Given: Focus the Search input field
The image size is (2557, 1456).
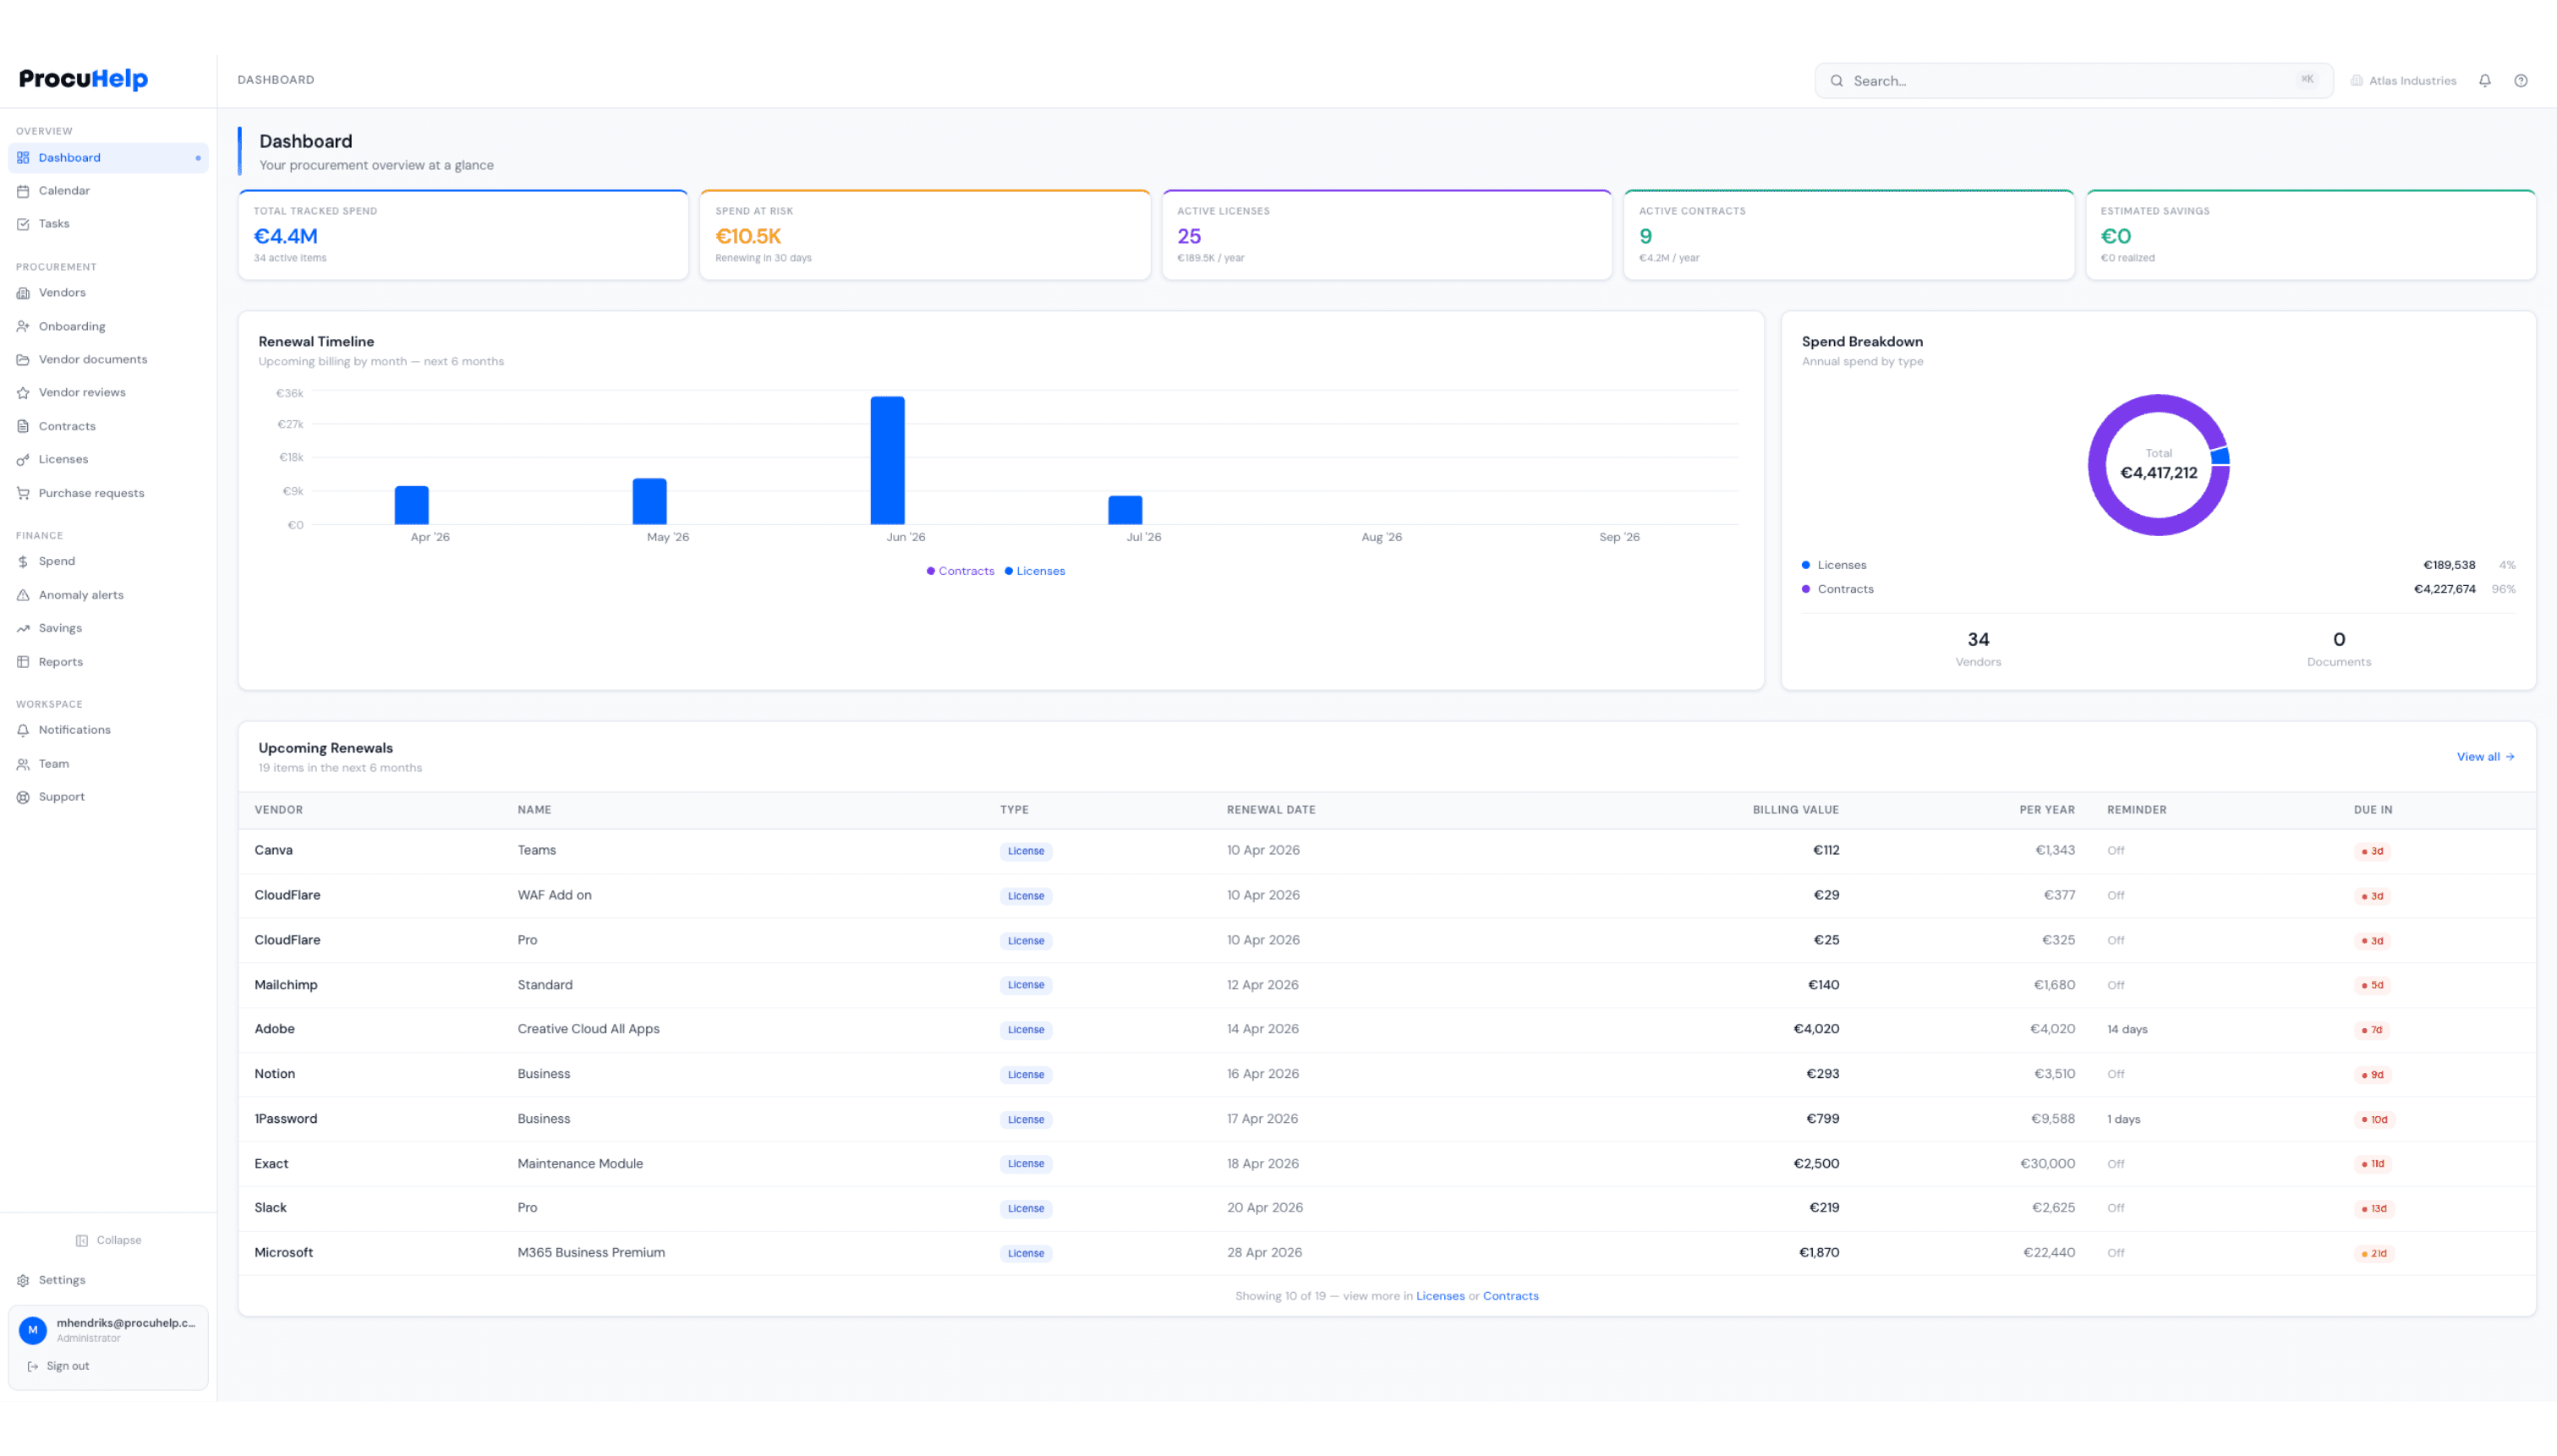Looking at the screenshot, I should tap(2070, 81).
